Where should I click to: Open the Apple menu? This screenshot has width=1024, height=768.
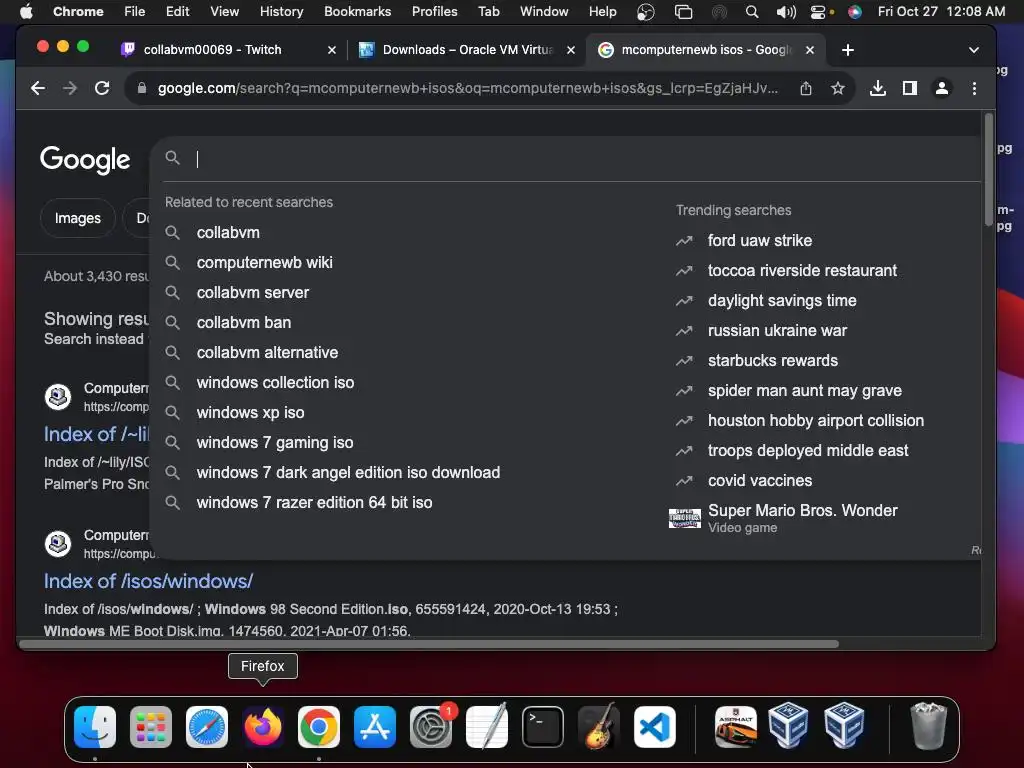click(26, 12)
